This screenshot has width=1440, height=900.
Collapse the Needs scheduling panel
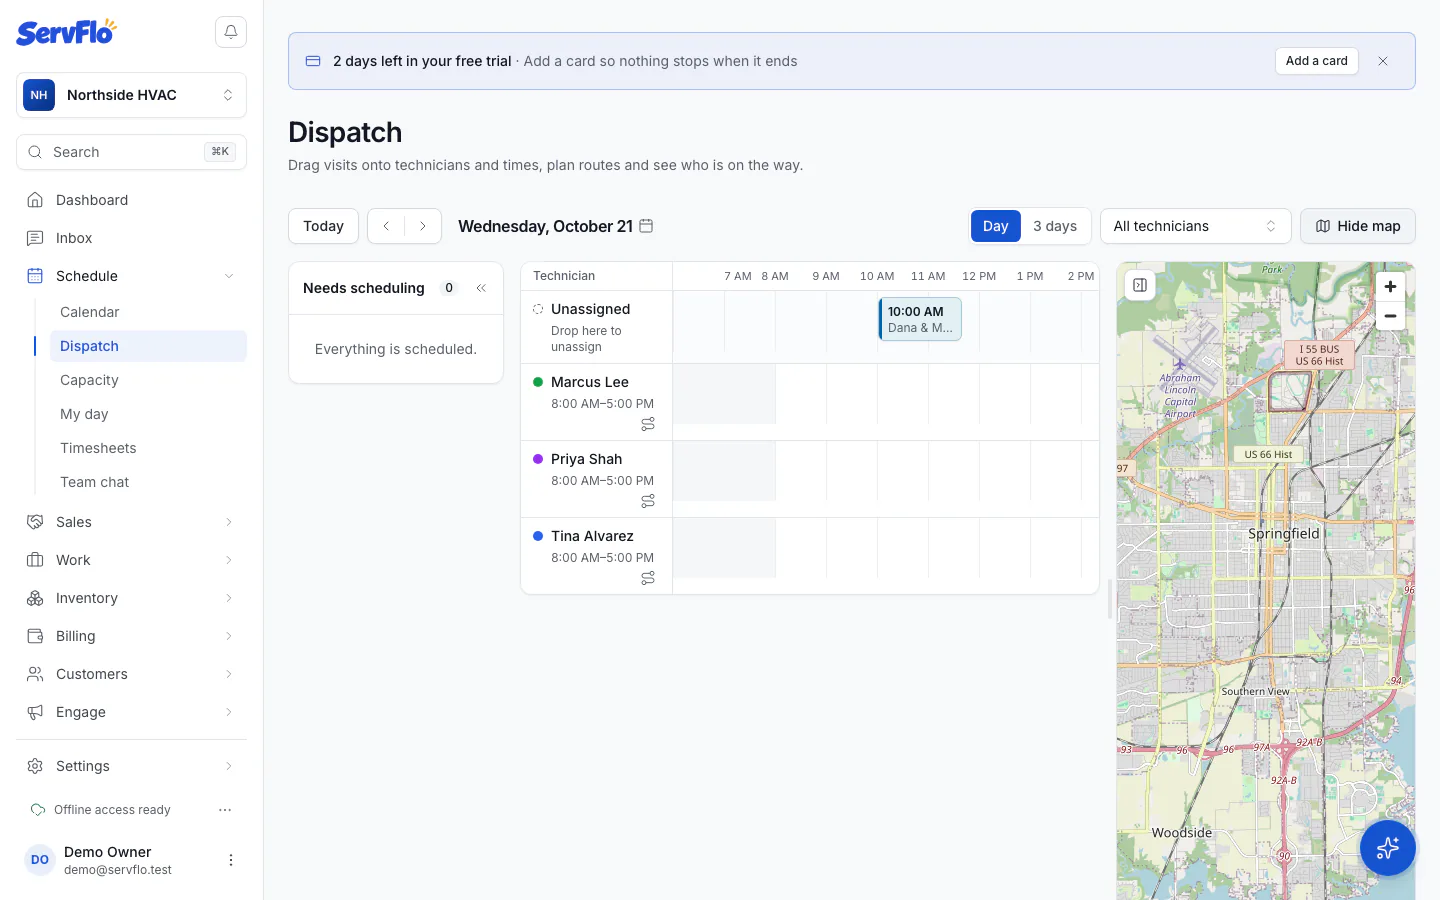click(481, 288)
